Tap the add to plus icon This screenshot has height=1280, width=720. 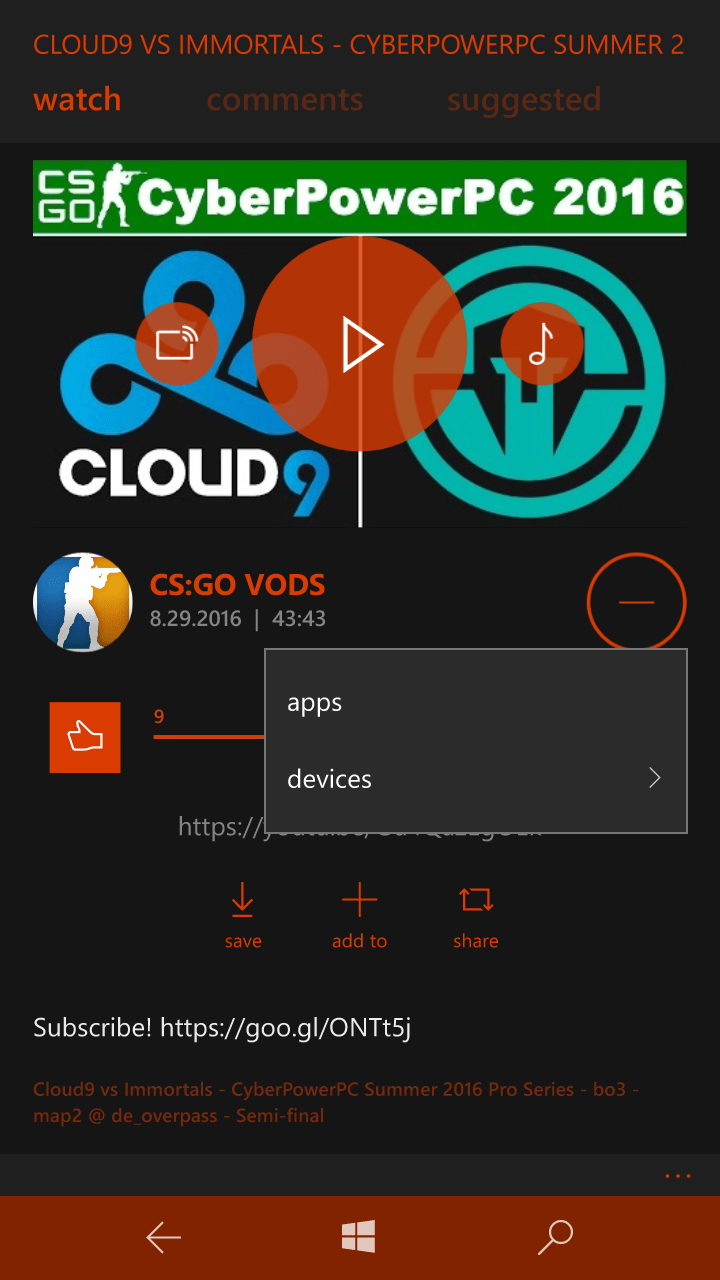[x=359, y=902]
